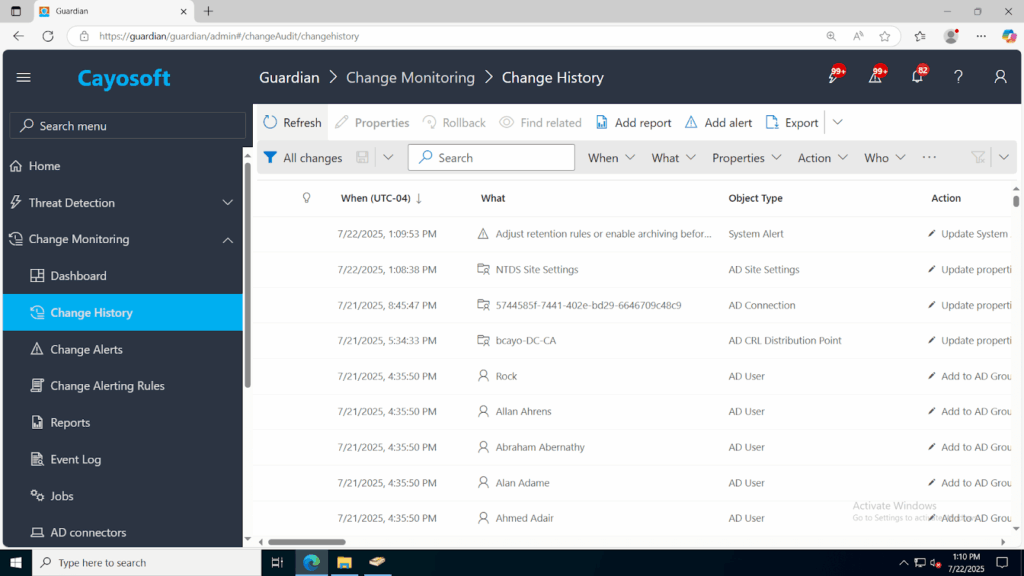The width and height of the screenshot is (1024, 576).
Task: Open Home in the sidebar
Action: (123, 166)
